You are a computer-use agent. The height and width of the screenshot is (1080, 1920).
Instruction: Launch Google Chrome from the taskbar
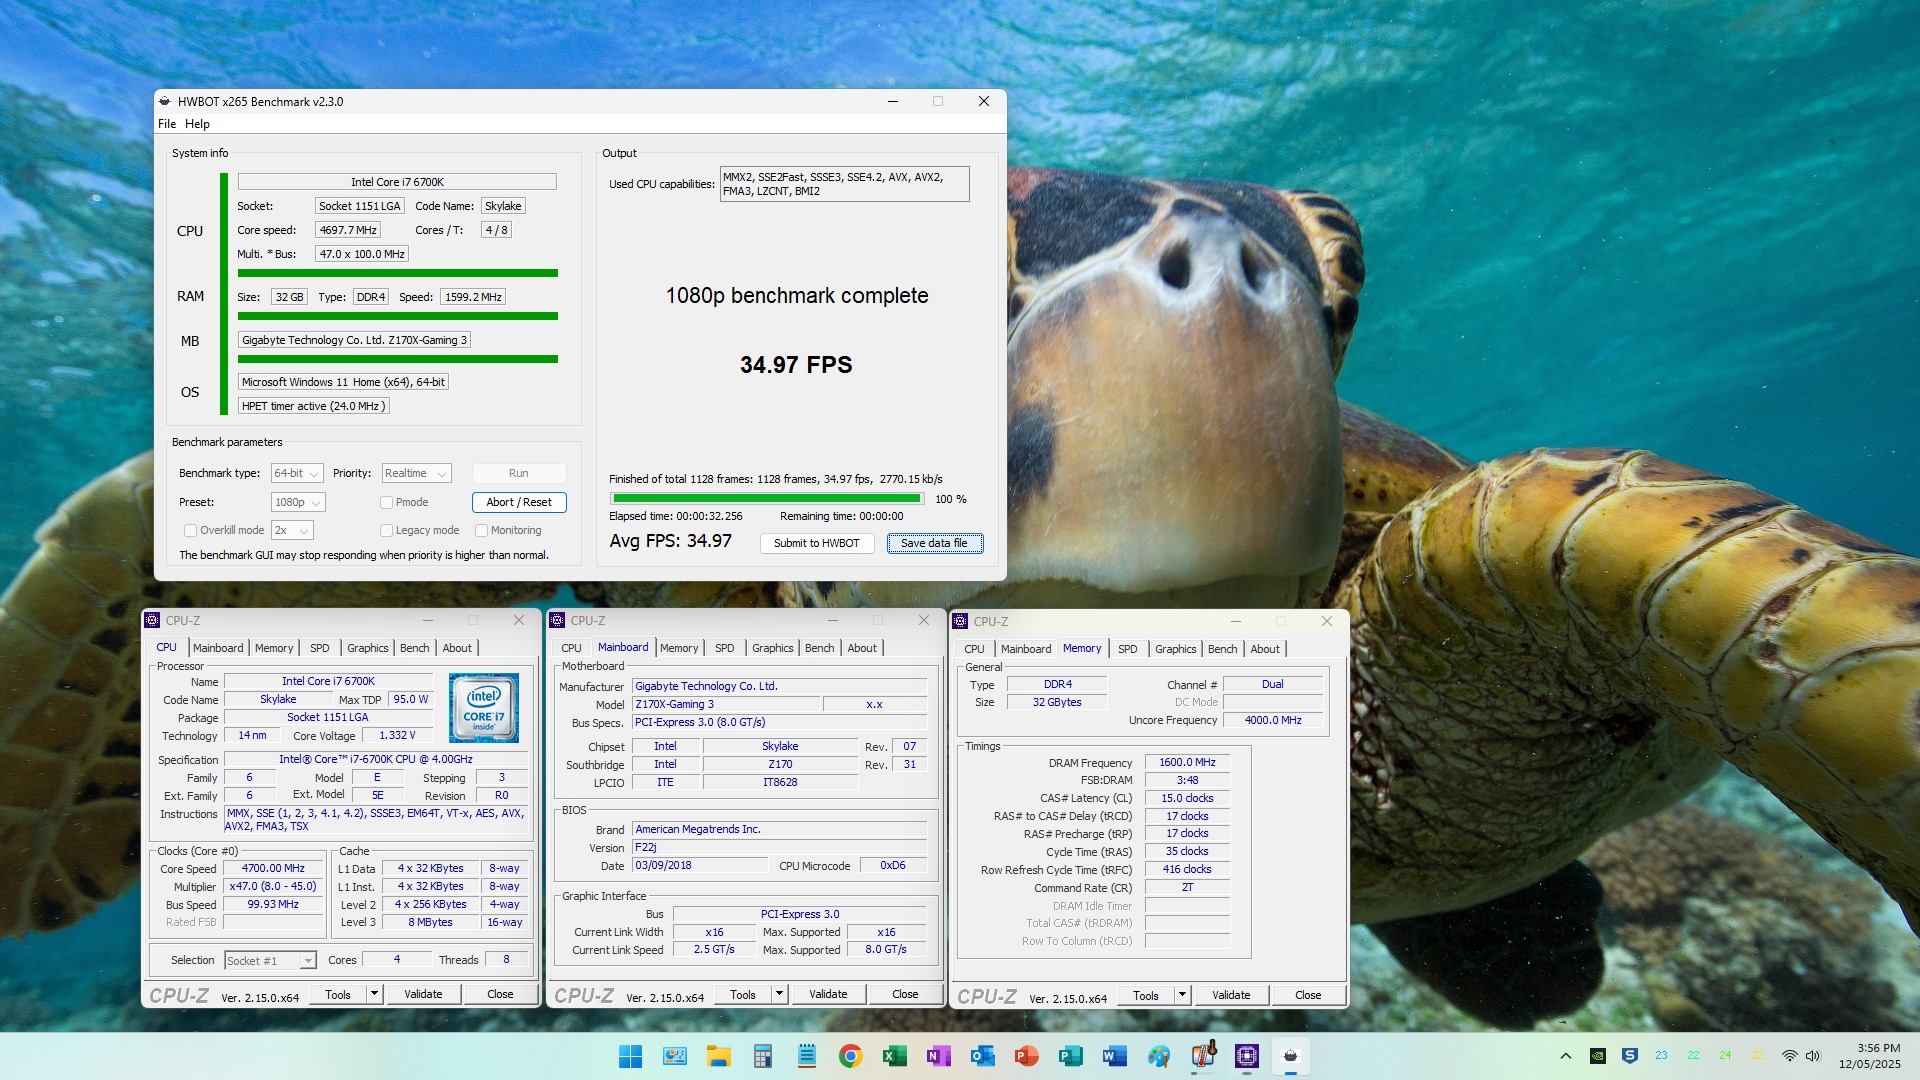(850, 1056)
